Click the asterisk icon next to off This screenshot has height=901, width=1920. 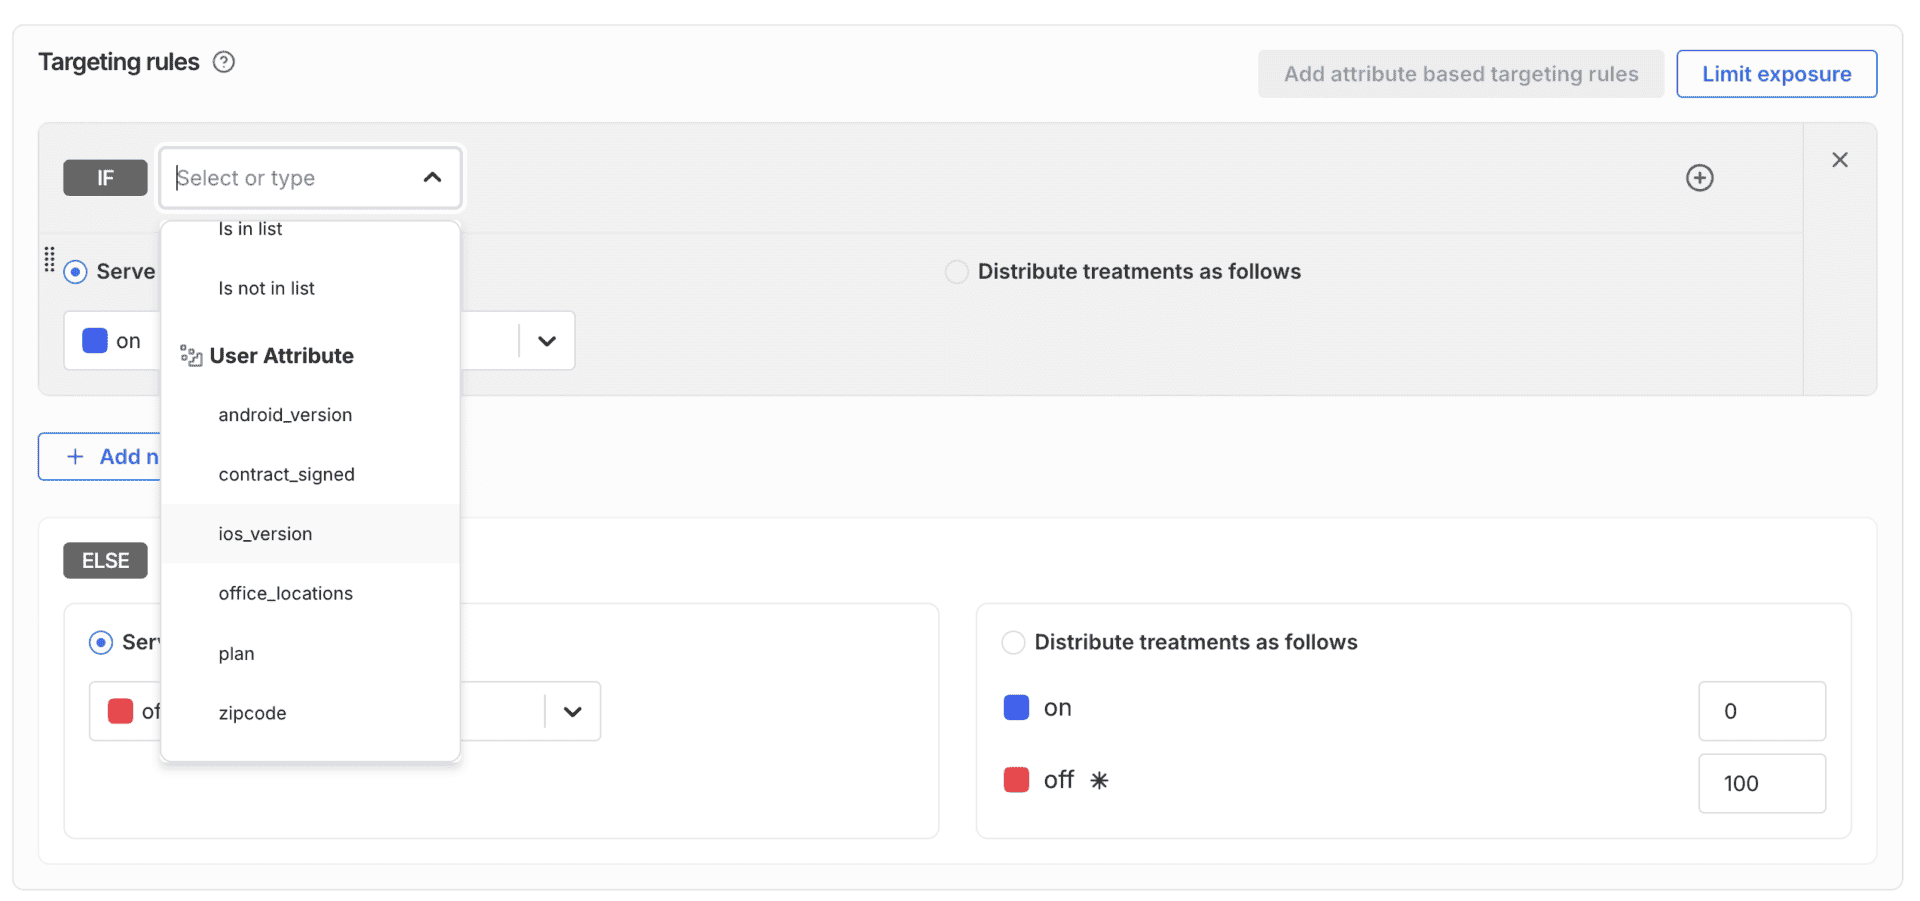point(1099,780)
